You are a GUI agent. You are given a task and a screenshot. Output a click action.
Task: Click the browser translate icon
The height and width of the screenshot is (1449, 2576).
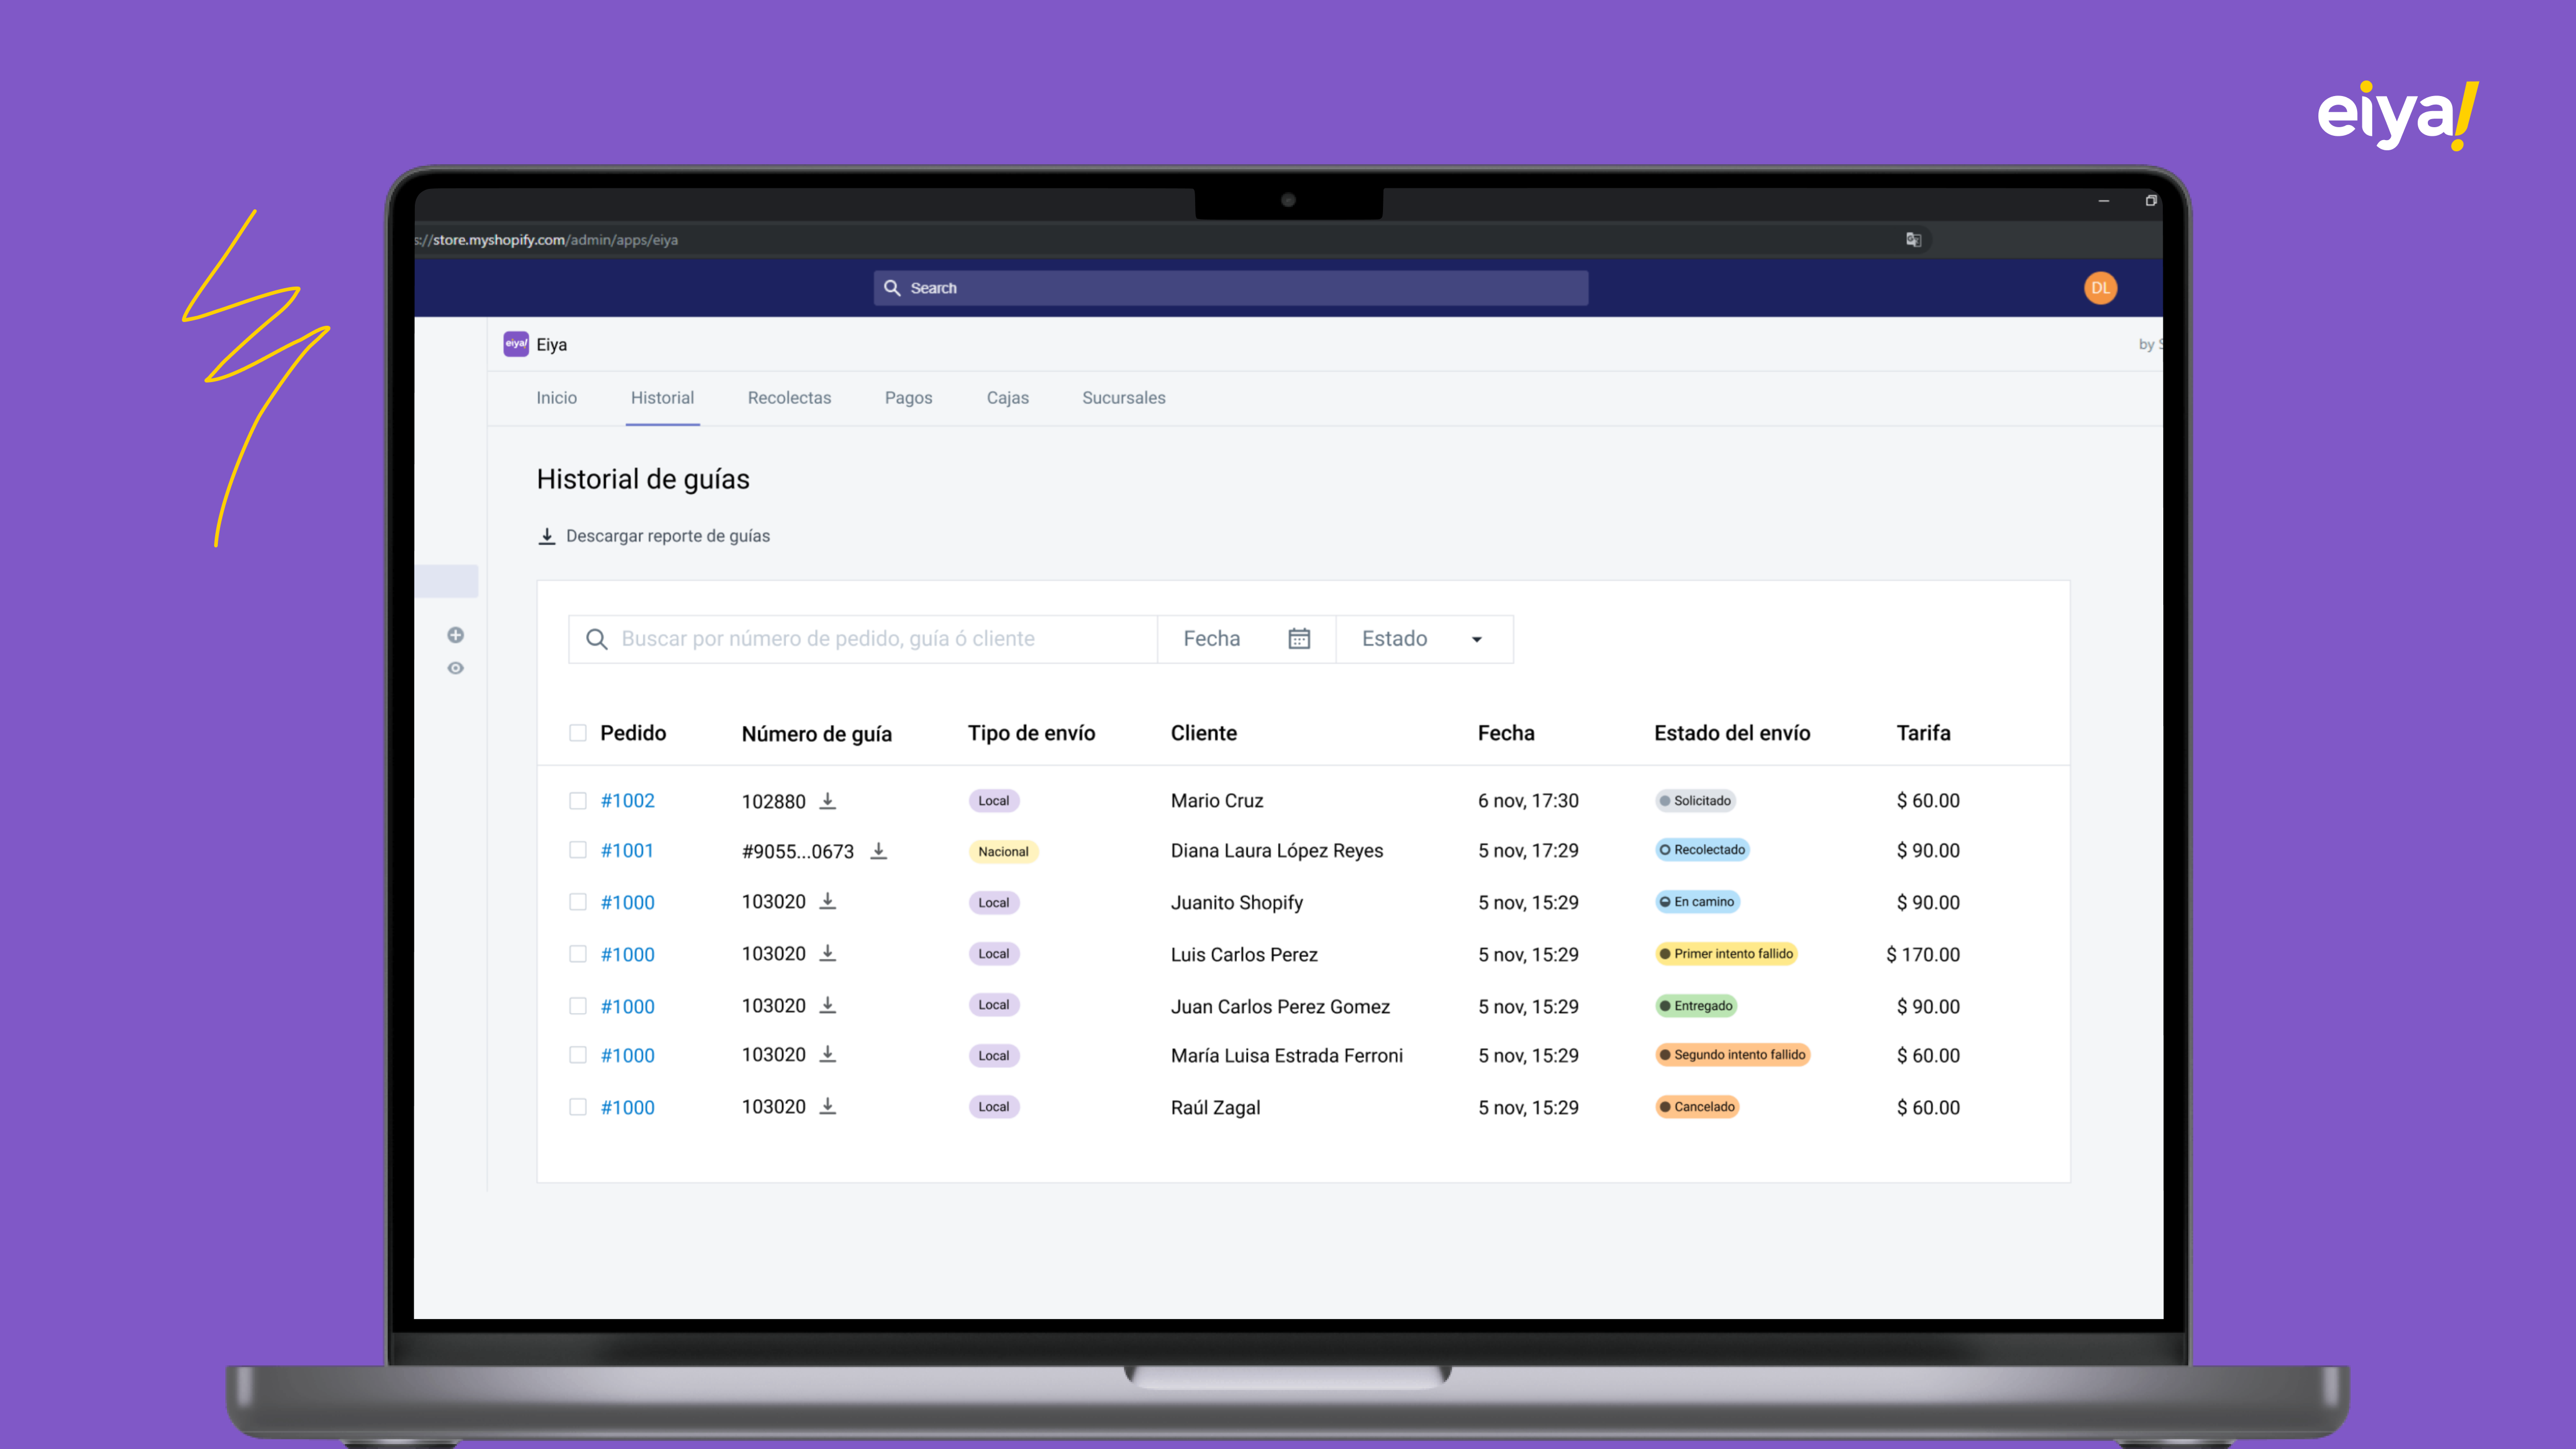click(x=1913, y=240)
